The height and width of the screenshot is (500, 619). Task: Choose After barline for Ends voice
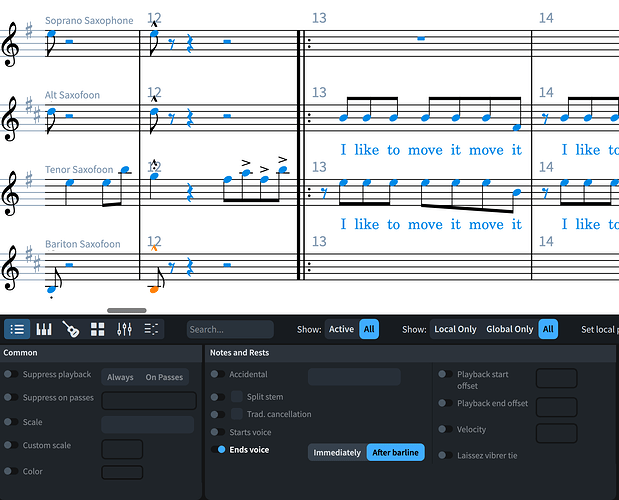pos(396,452)
